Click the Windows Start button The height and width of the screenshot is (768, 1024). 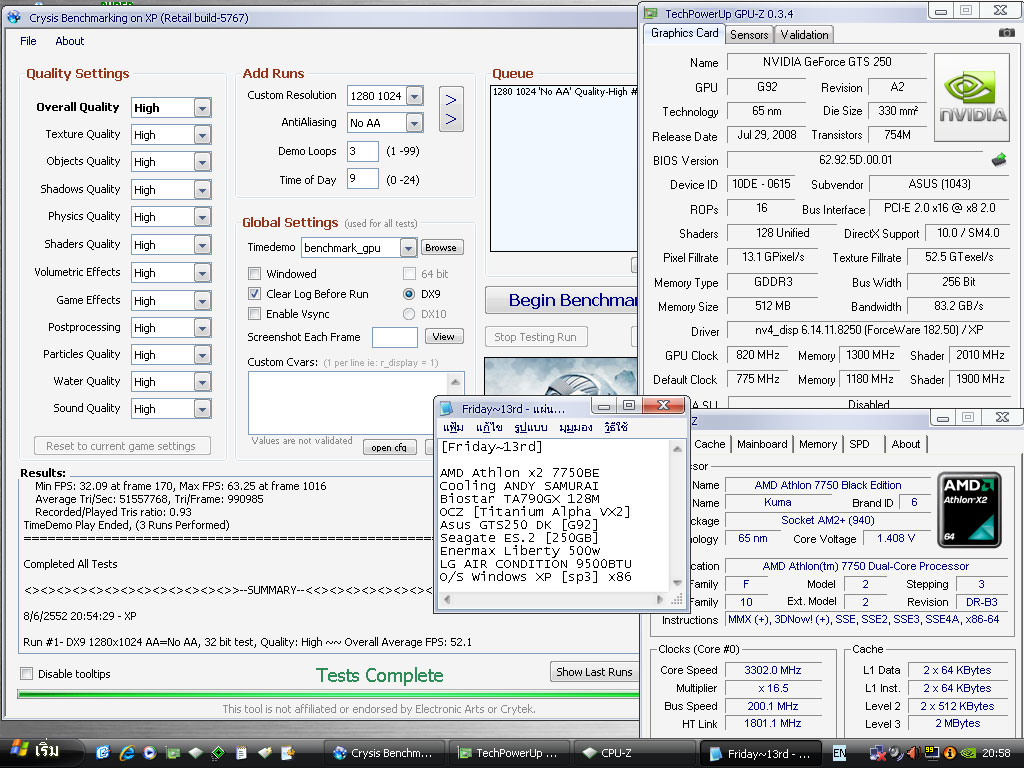click(34, 752)
